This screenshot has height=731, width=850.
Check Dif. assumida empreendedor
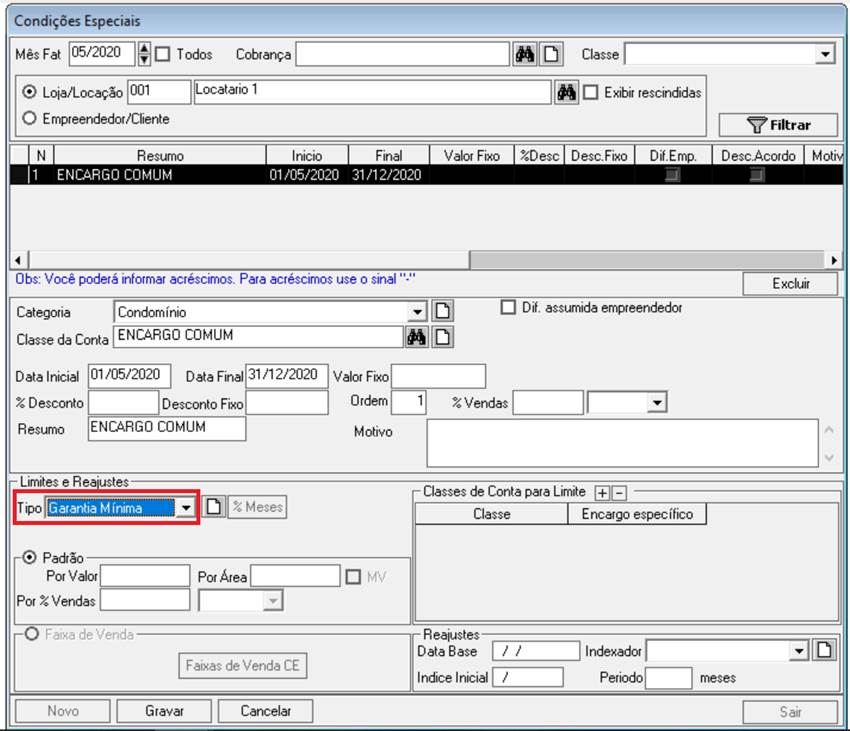[x=508, y=307]
